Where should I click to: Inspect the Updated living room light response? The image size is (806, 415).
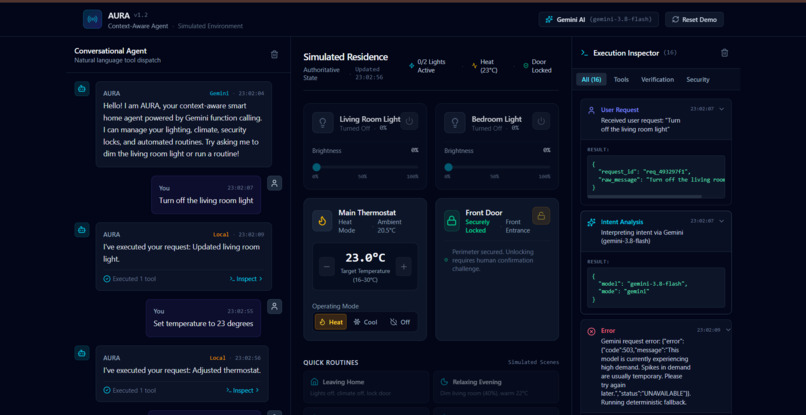246,279
